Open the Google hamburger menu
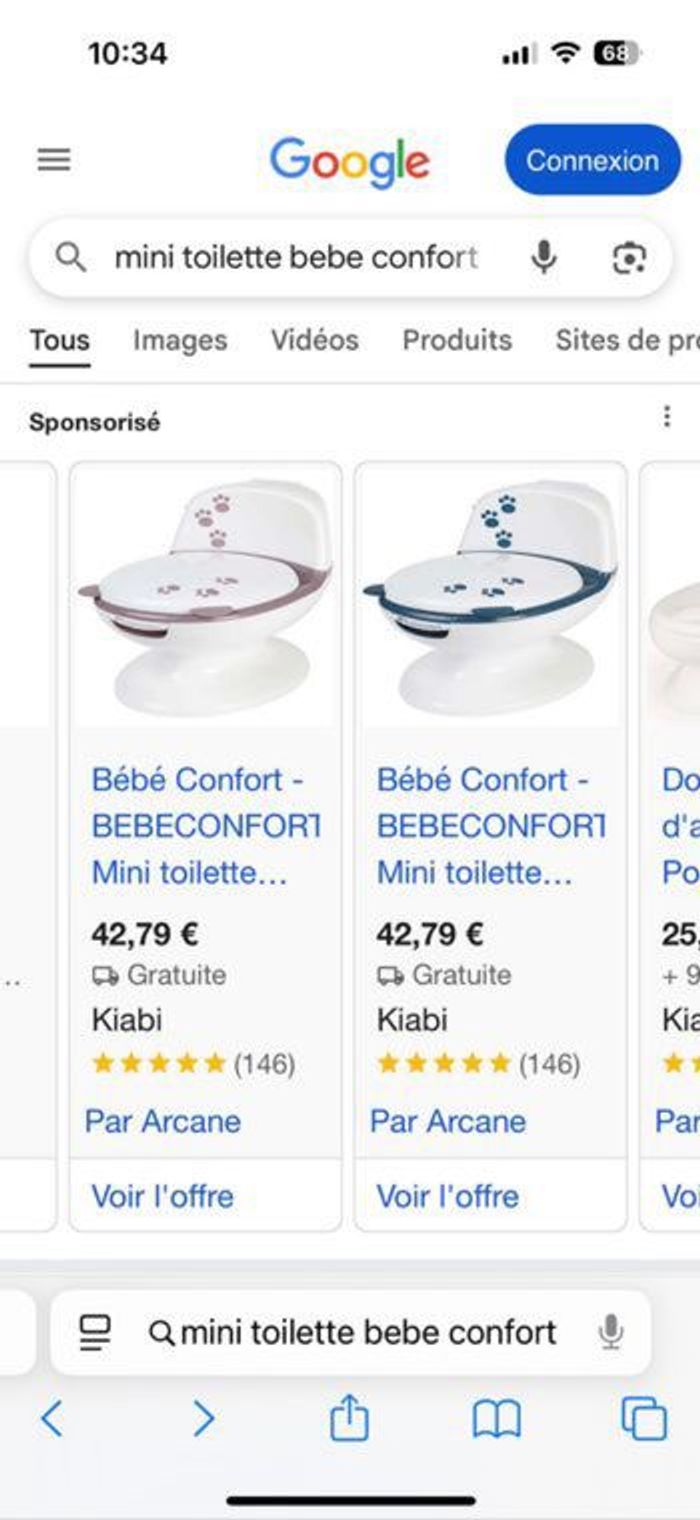The width and height of the screenshot is (700, 1520). coord(54,160)
